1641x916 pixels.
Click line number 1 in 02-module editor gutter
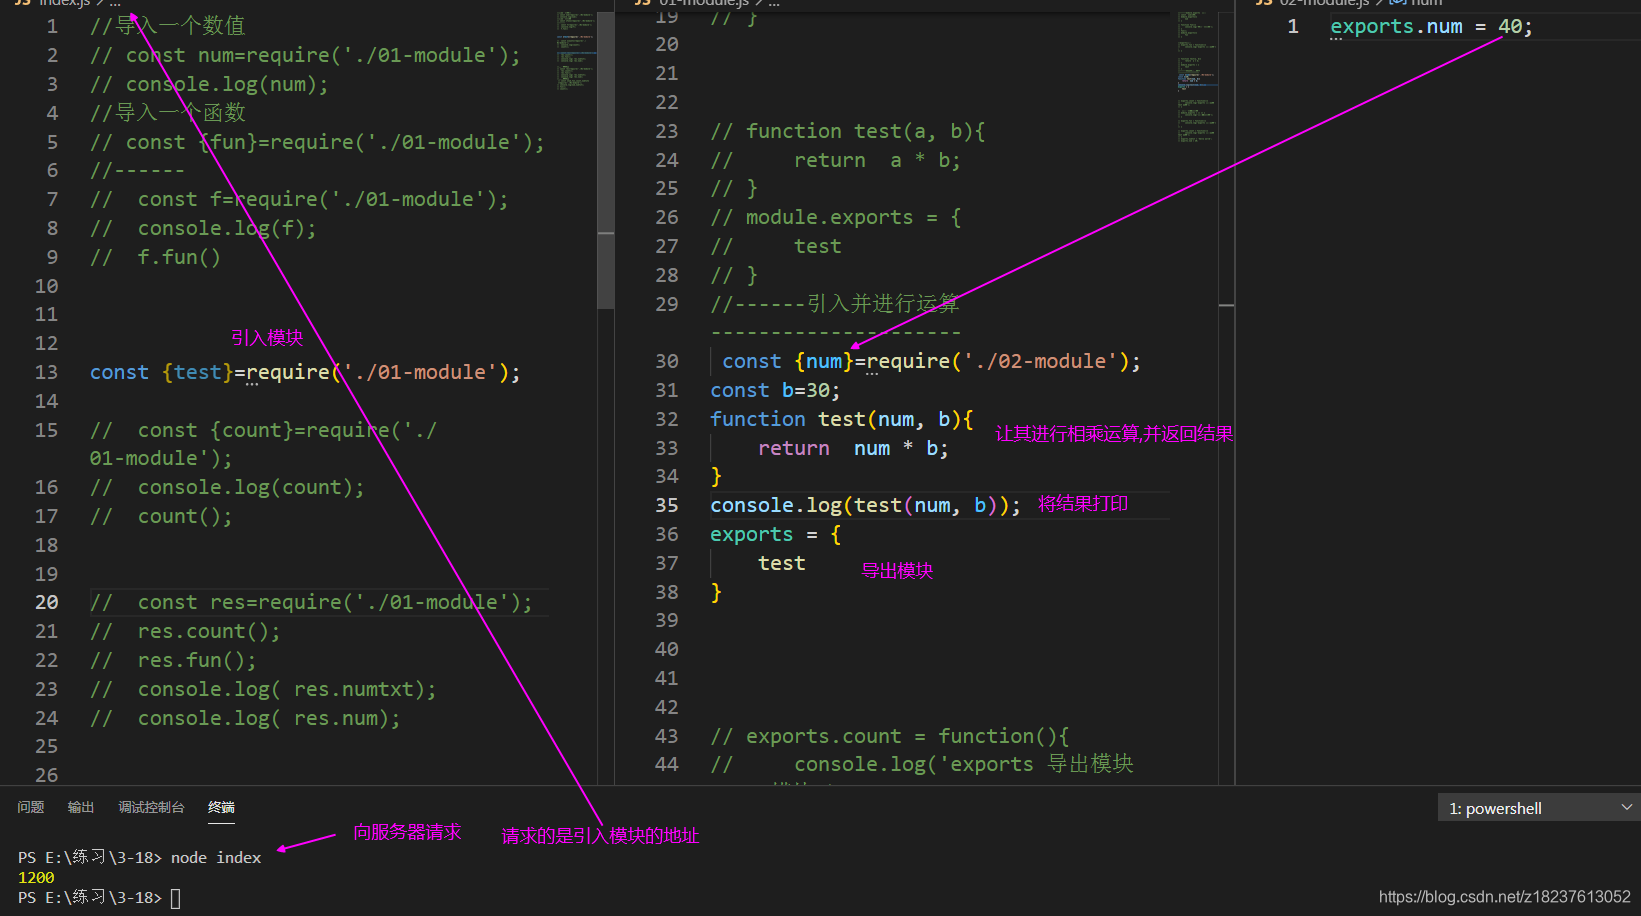point(1293,27)
